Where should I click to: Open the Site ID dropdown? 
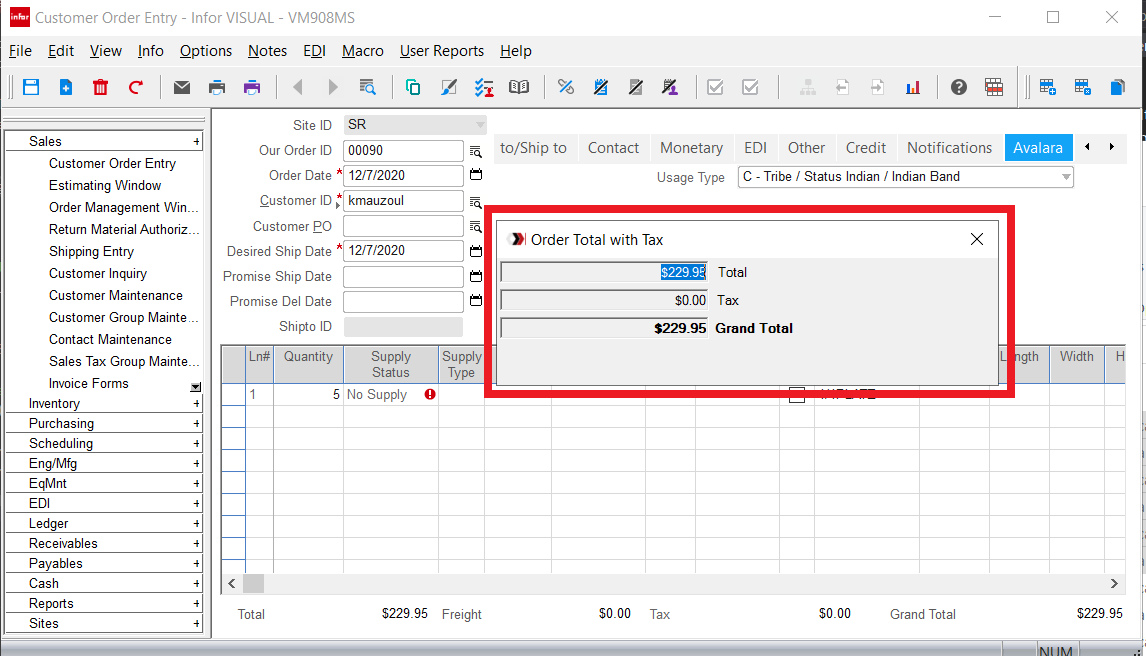coord(479,125)
